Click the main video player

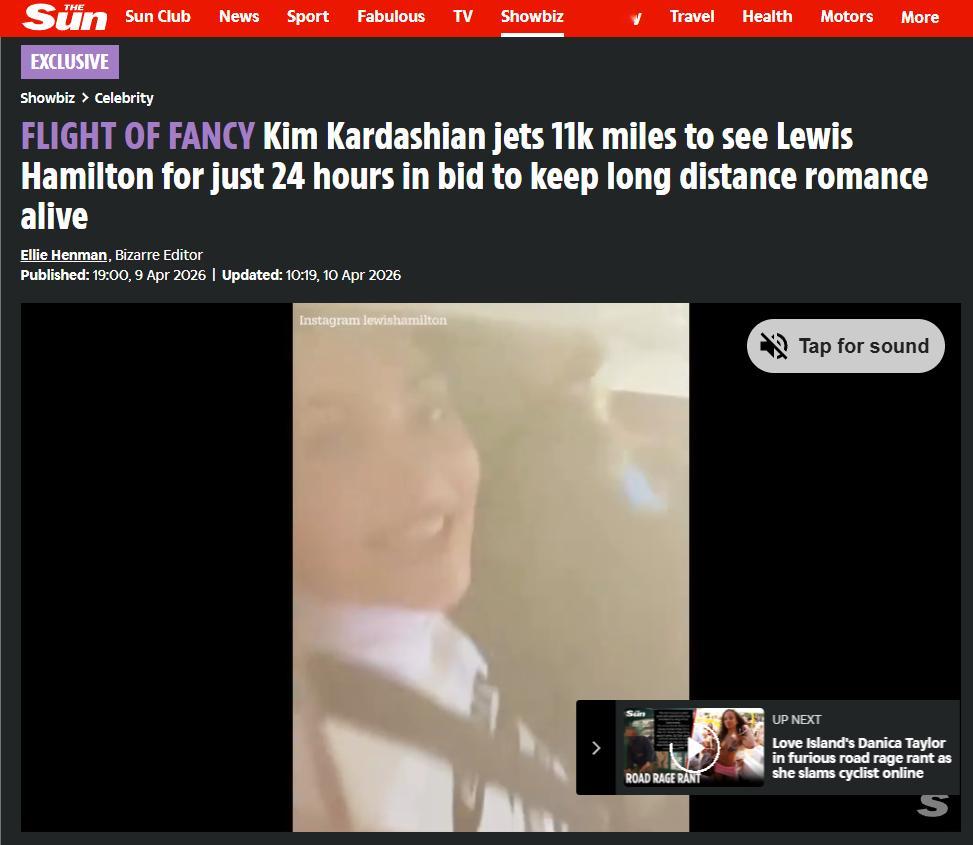490,567
